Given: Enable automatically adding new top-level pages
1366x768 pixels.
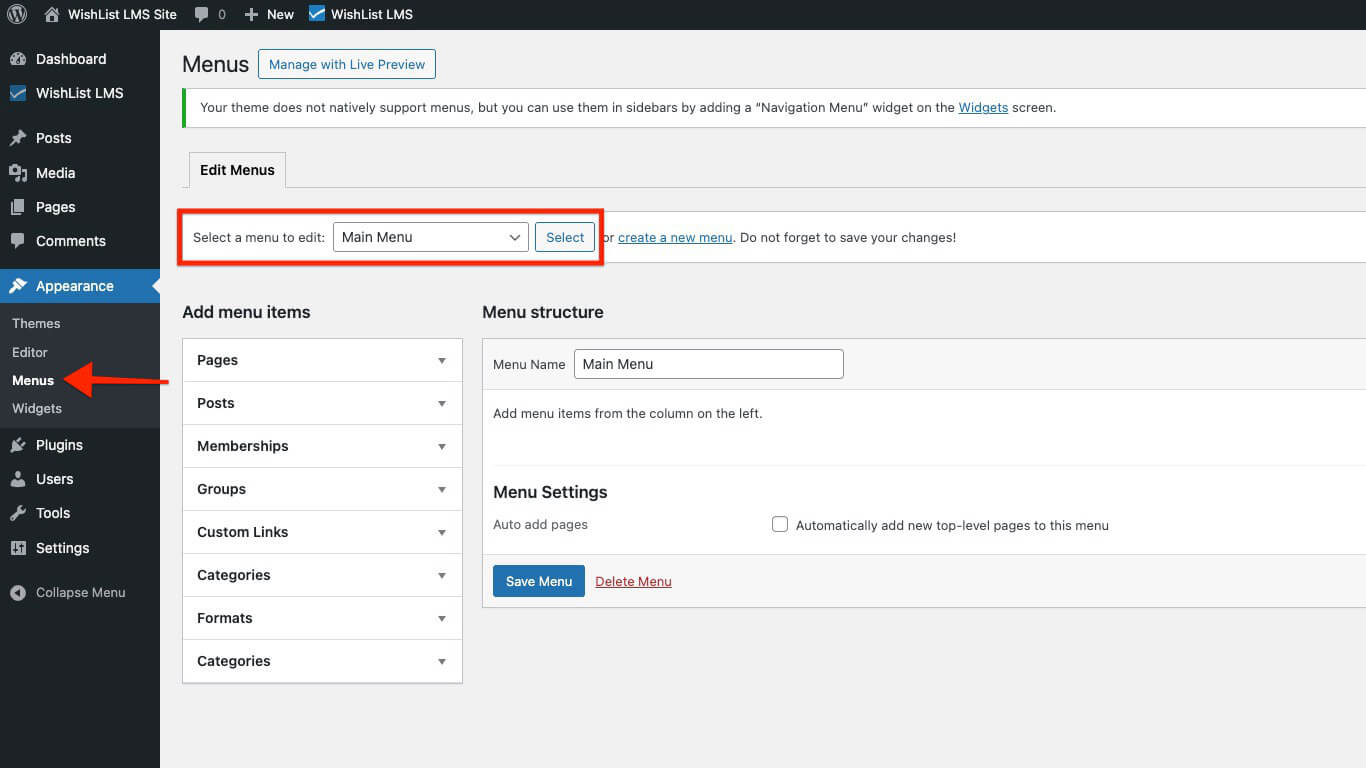Looking at the screenshot, I should [x=780, y=524].
